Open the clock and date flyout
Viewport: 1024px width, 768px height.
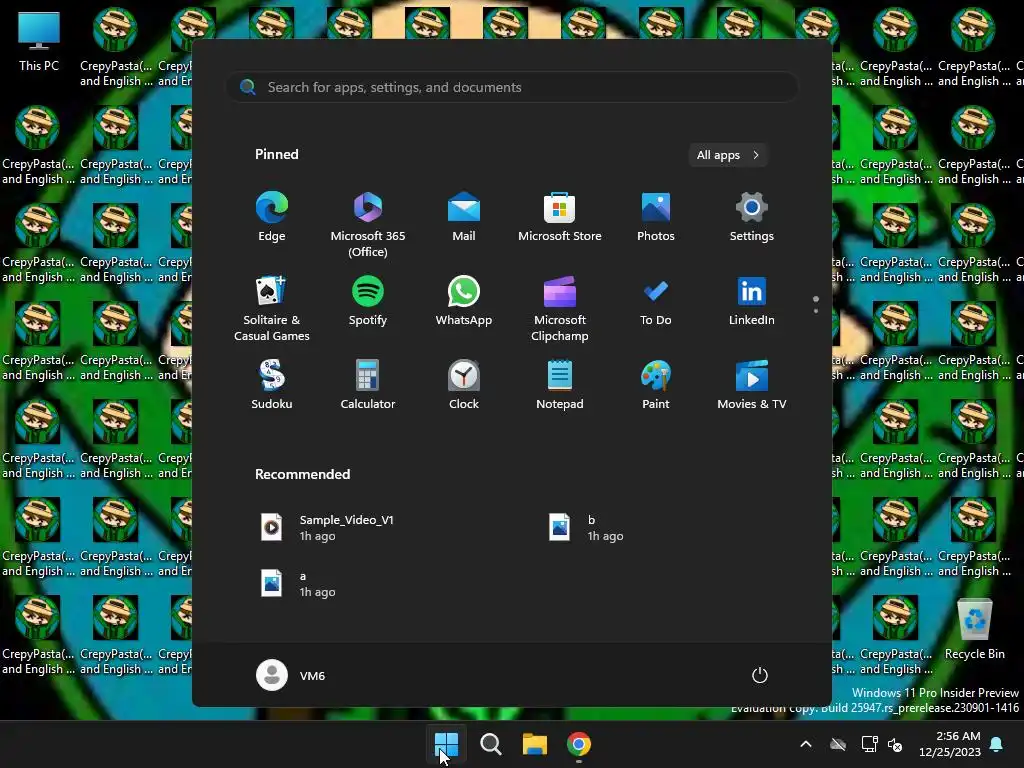950,744
